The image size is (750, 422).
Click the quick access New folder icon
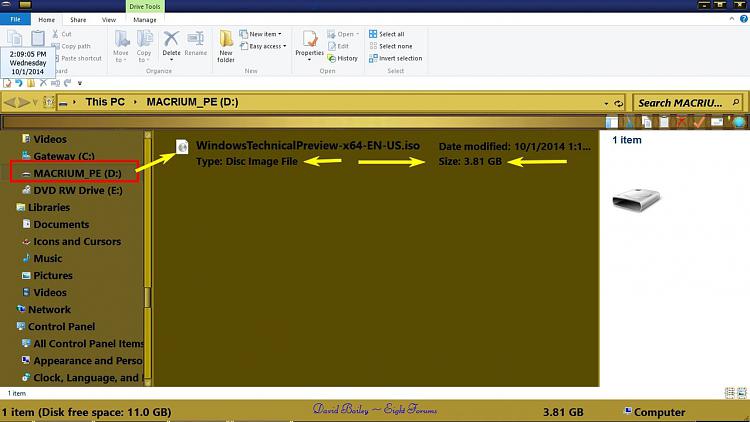tap(31, 83)
